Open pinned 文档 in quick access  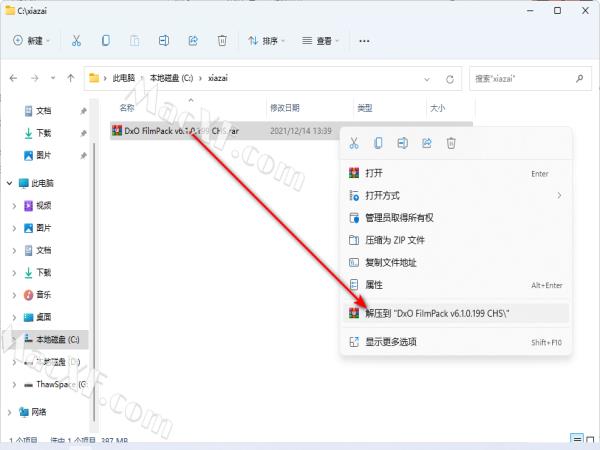click(44, 111)
